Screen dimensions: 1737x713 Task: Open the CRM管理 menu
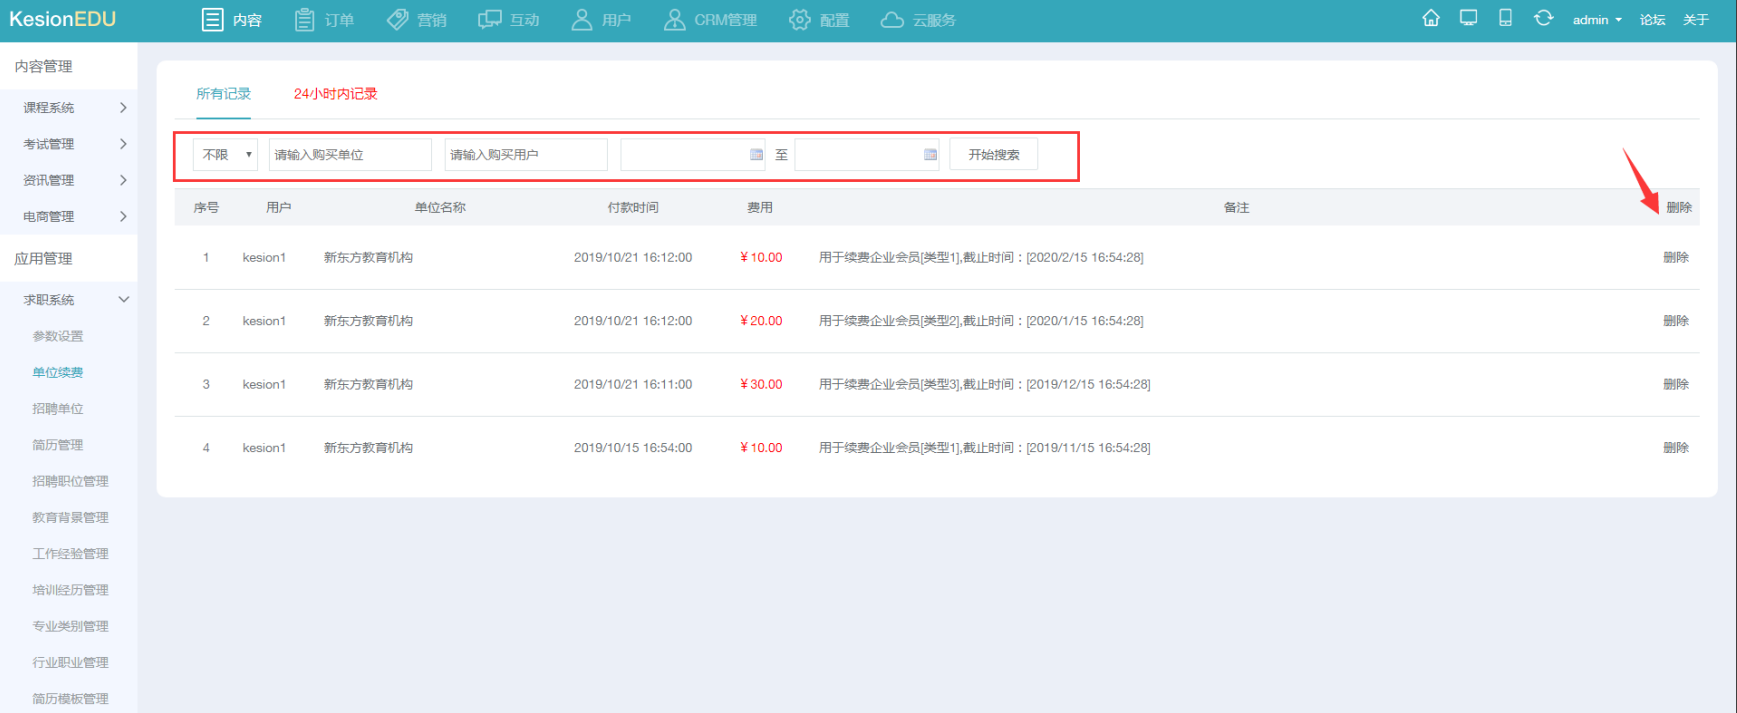pos(711,20)
